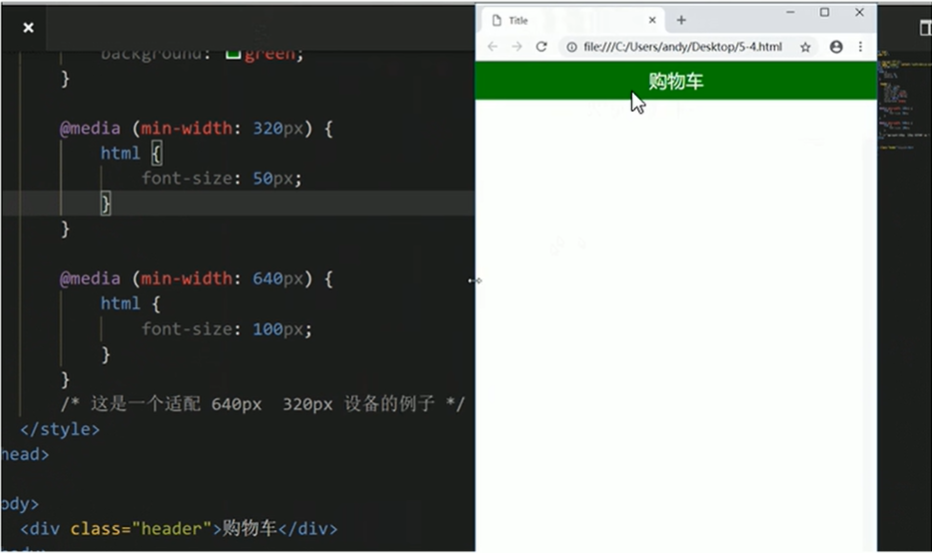Screen dimensions: 932x553
Task: Click the 购物车 header in the page
Action: 676,81
